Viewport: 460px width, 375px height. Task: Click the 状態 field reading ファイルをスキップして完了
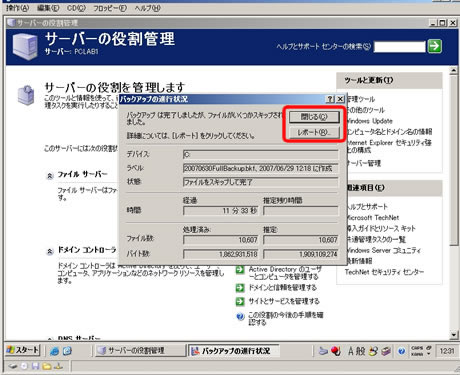click(x=261, y=182)
